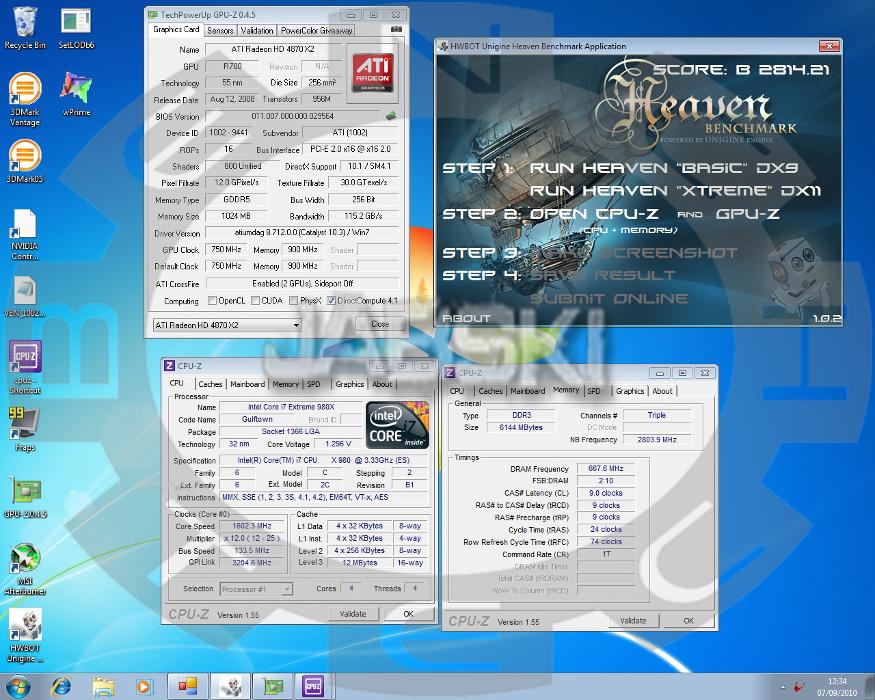875x700 pixels.
Task: Click the GPU-Z Name field value
Action: [273, 49]
